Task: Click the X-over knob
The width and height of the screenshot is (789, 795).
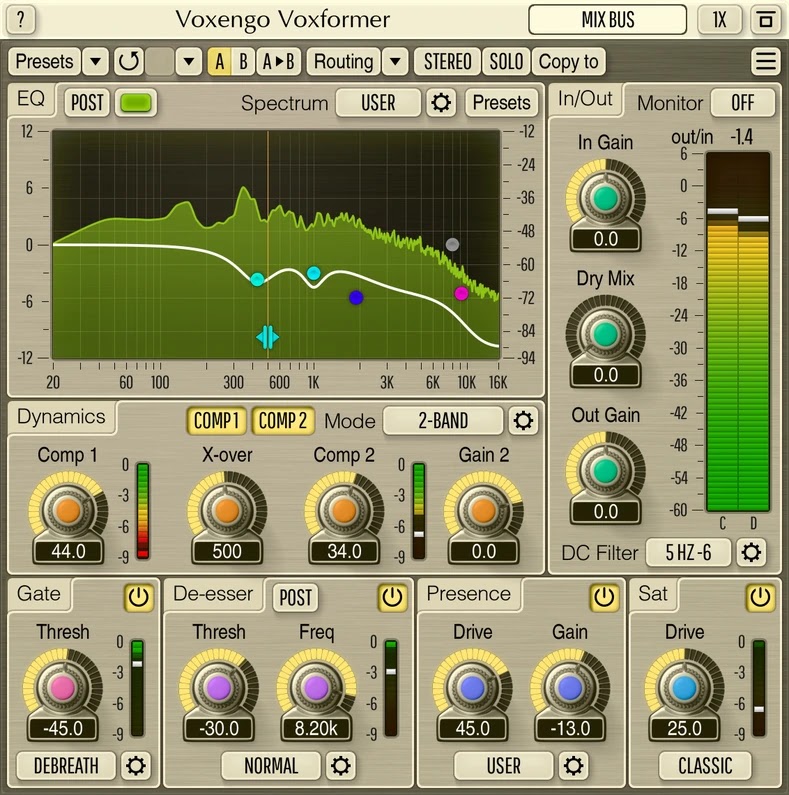Action: (x=227, y=511)
